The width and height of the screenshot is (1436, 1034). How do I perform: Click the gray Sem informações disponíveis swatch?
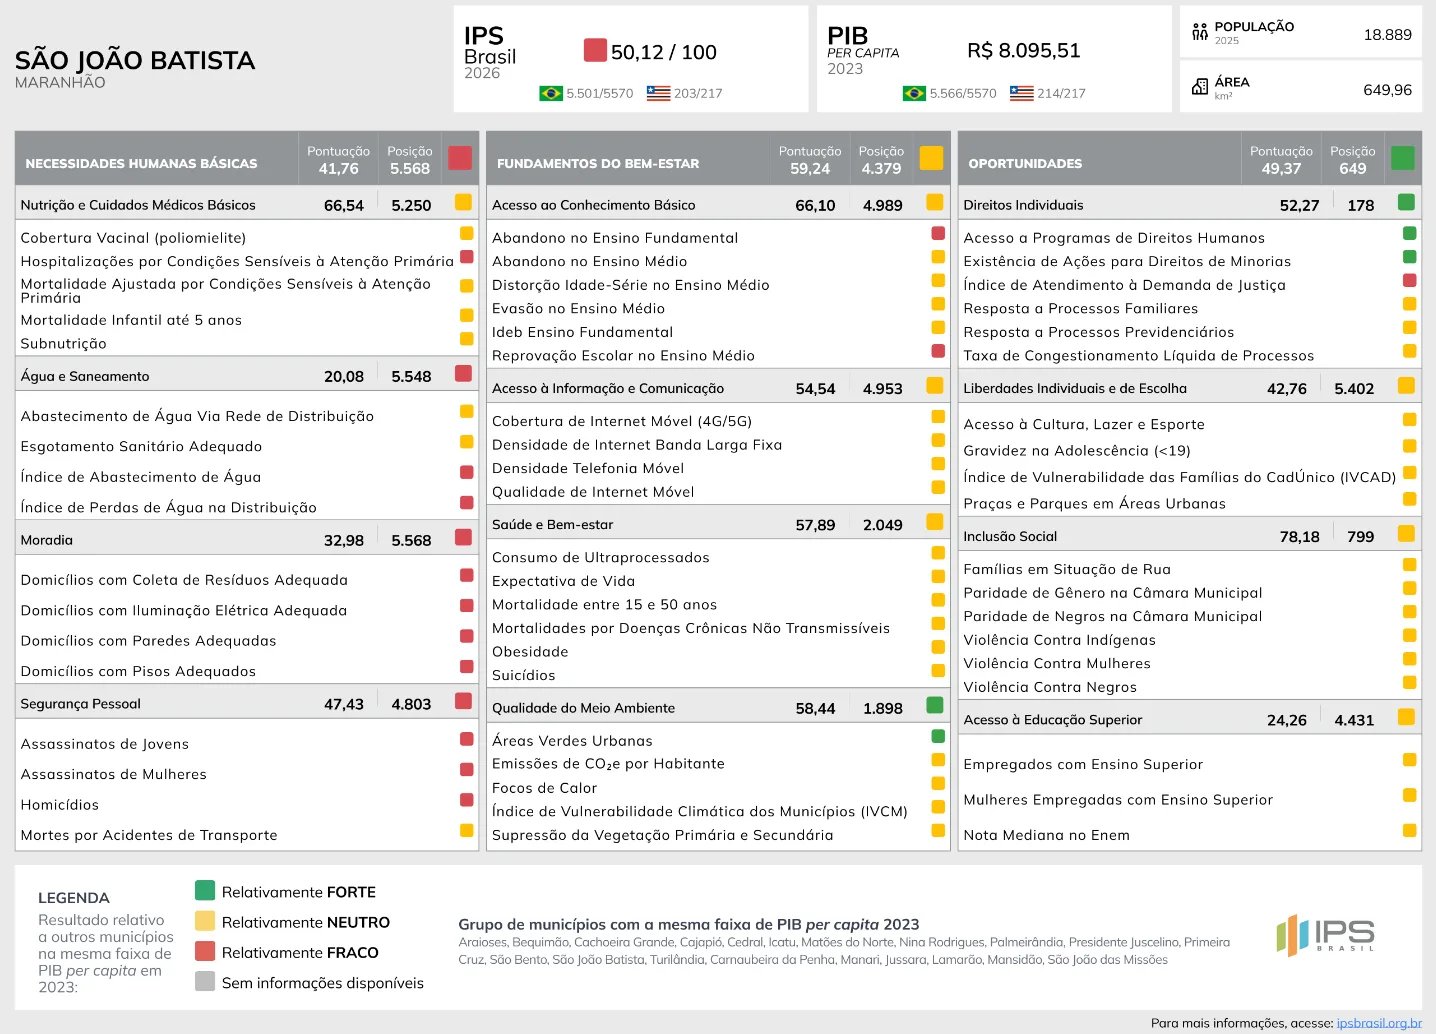(x=205, y=981)
